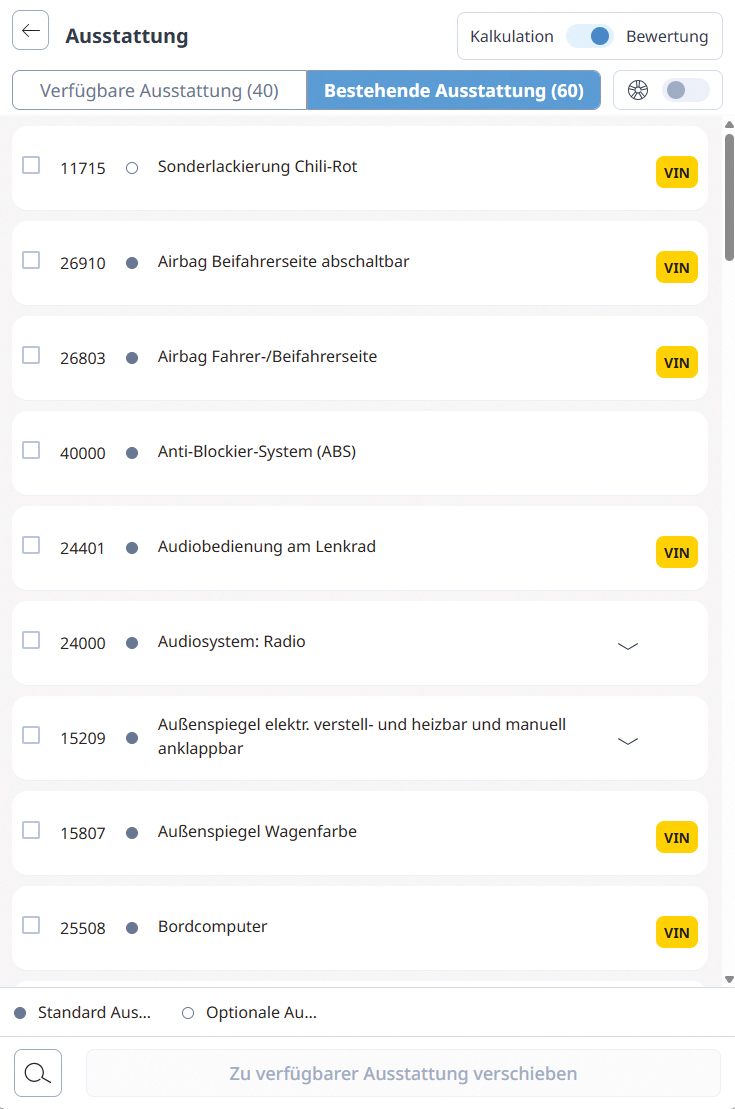The width and height of the screenshot is (735, 1109).
Task: Click VIN badge for Sonderlackierung Chili-Rot
Action: point(677,172)
